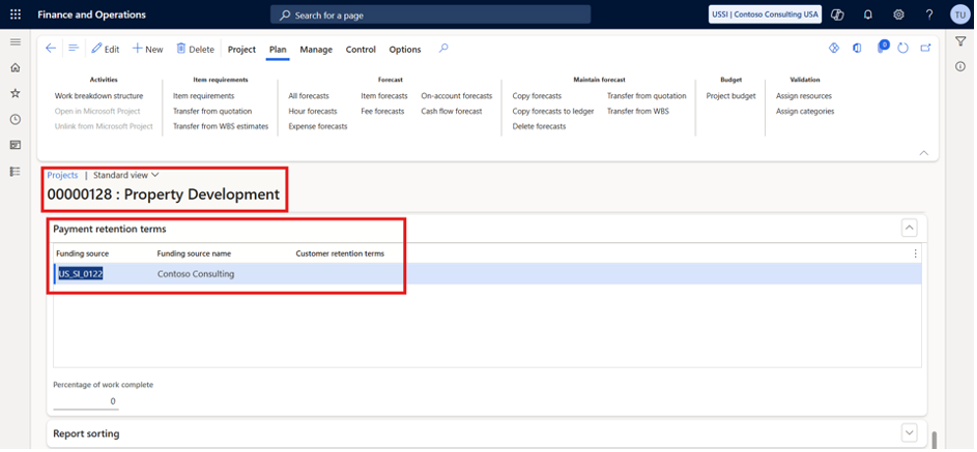Open the Manage tab
977x452 pixels.
click(x=316, y=49)
